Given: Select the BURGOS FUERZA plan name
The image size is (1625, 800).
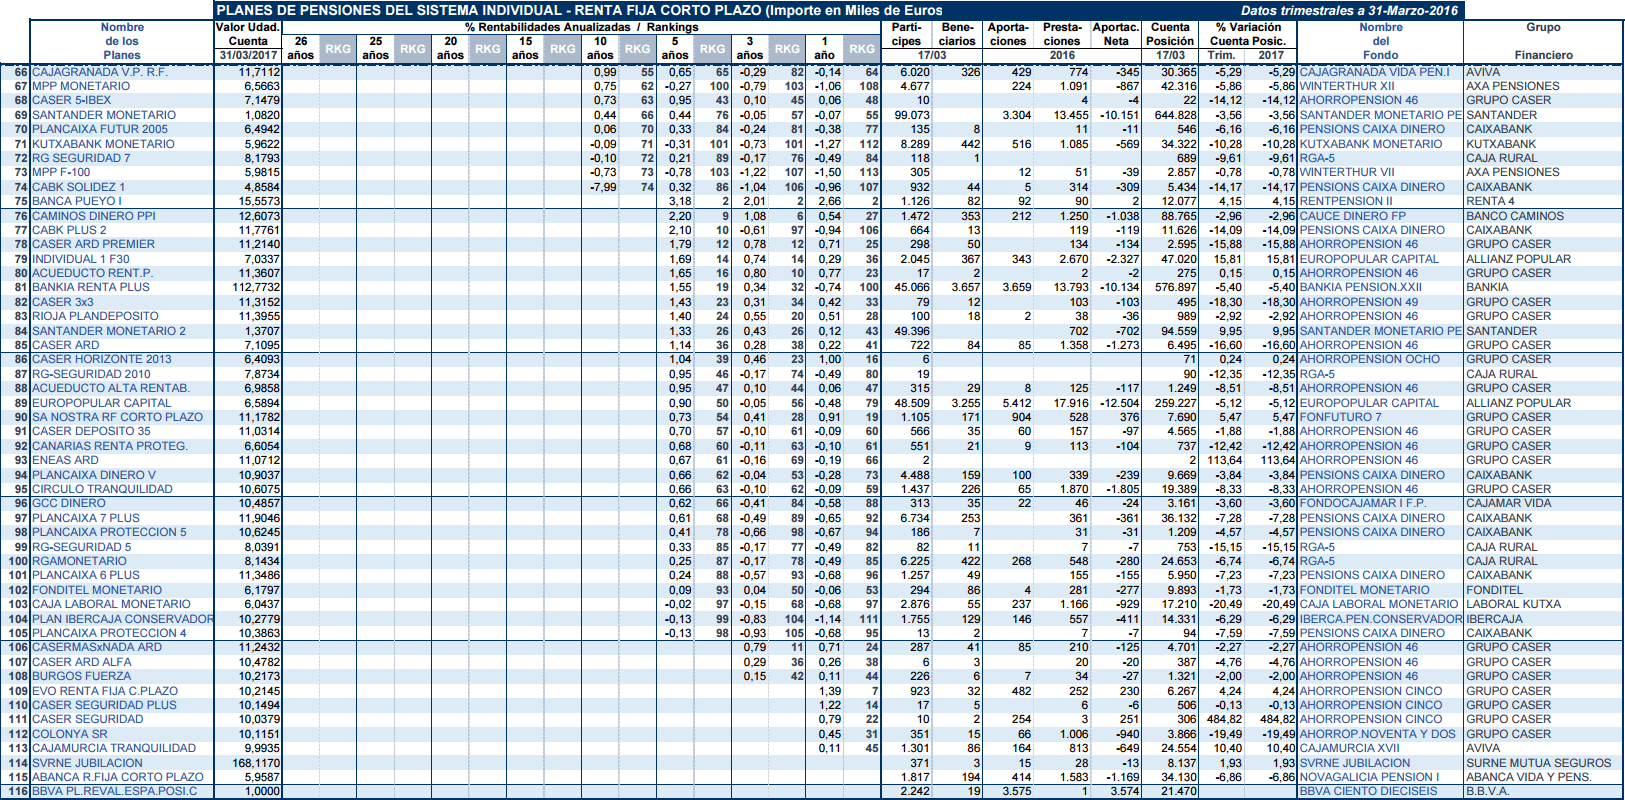Looking at the screenshot, I should pyautogui.click(x=81, y=676).
